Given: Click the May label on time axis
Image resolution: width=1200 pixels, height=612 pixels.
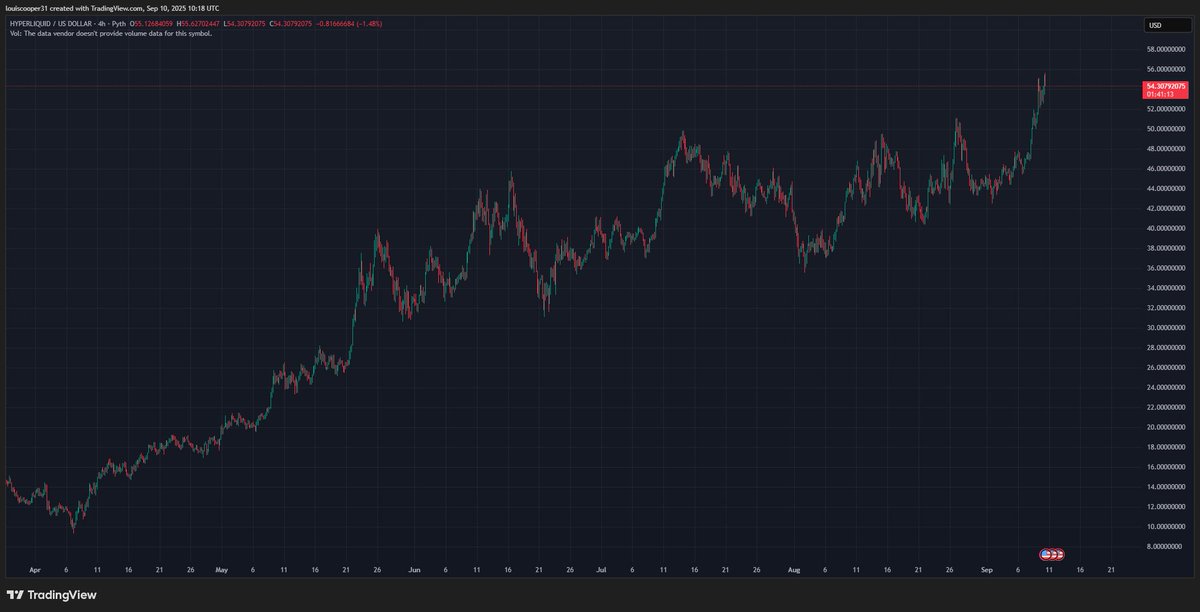Looking at the screenshot, I should 221,570.
